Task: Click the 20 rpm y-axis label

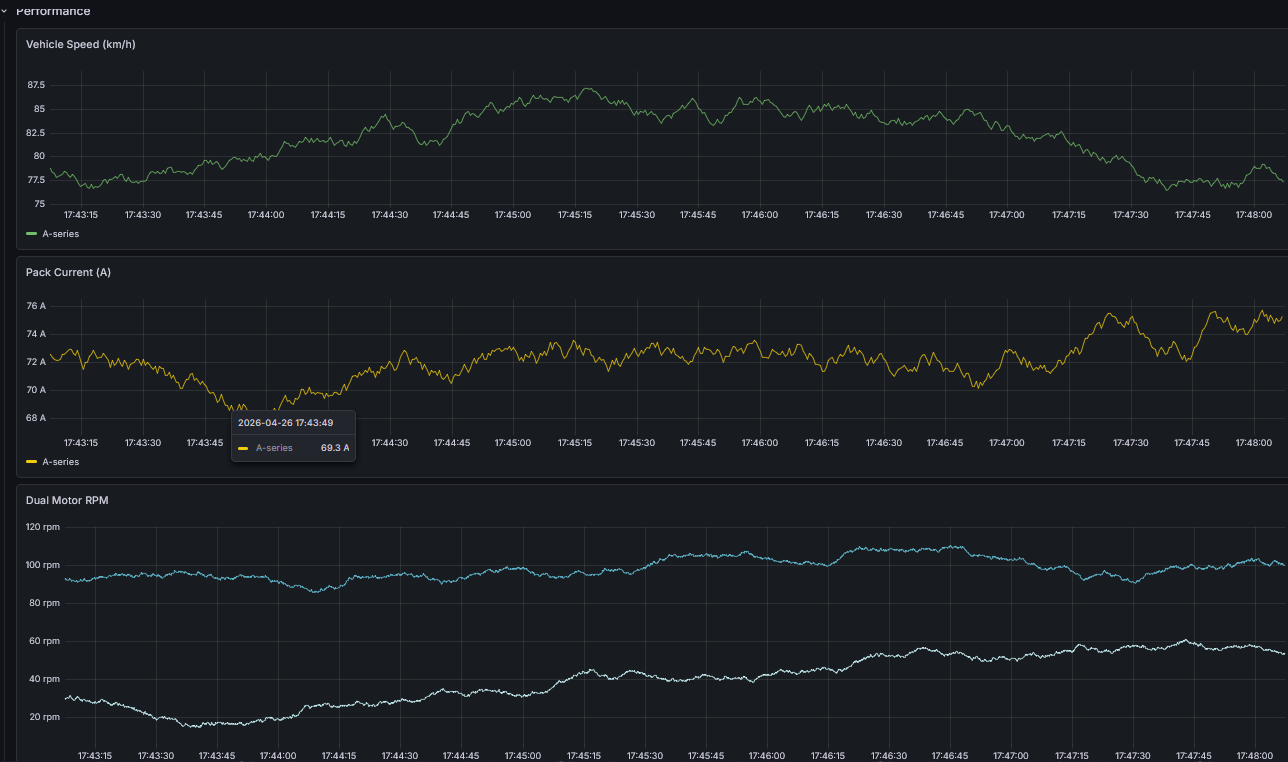Action: [43, 717]
